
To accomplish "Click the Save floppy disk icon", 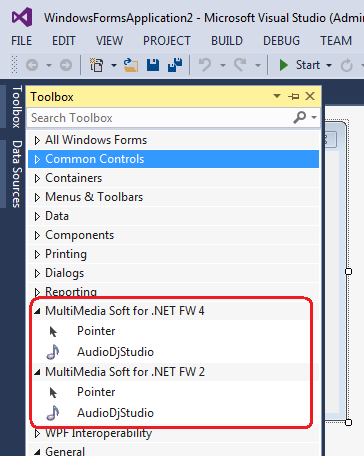I will click(x=153, y=65).
